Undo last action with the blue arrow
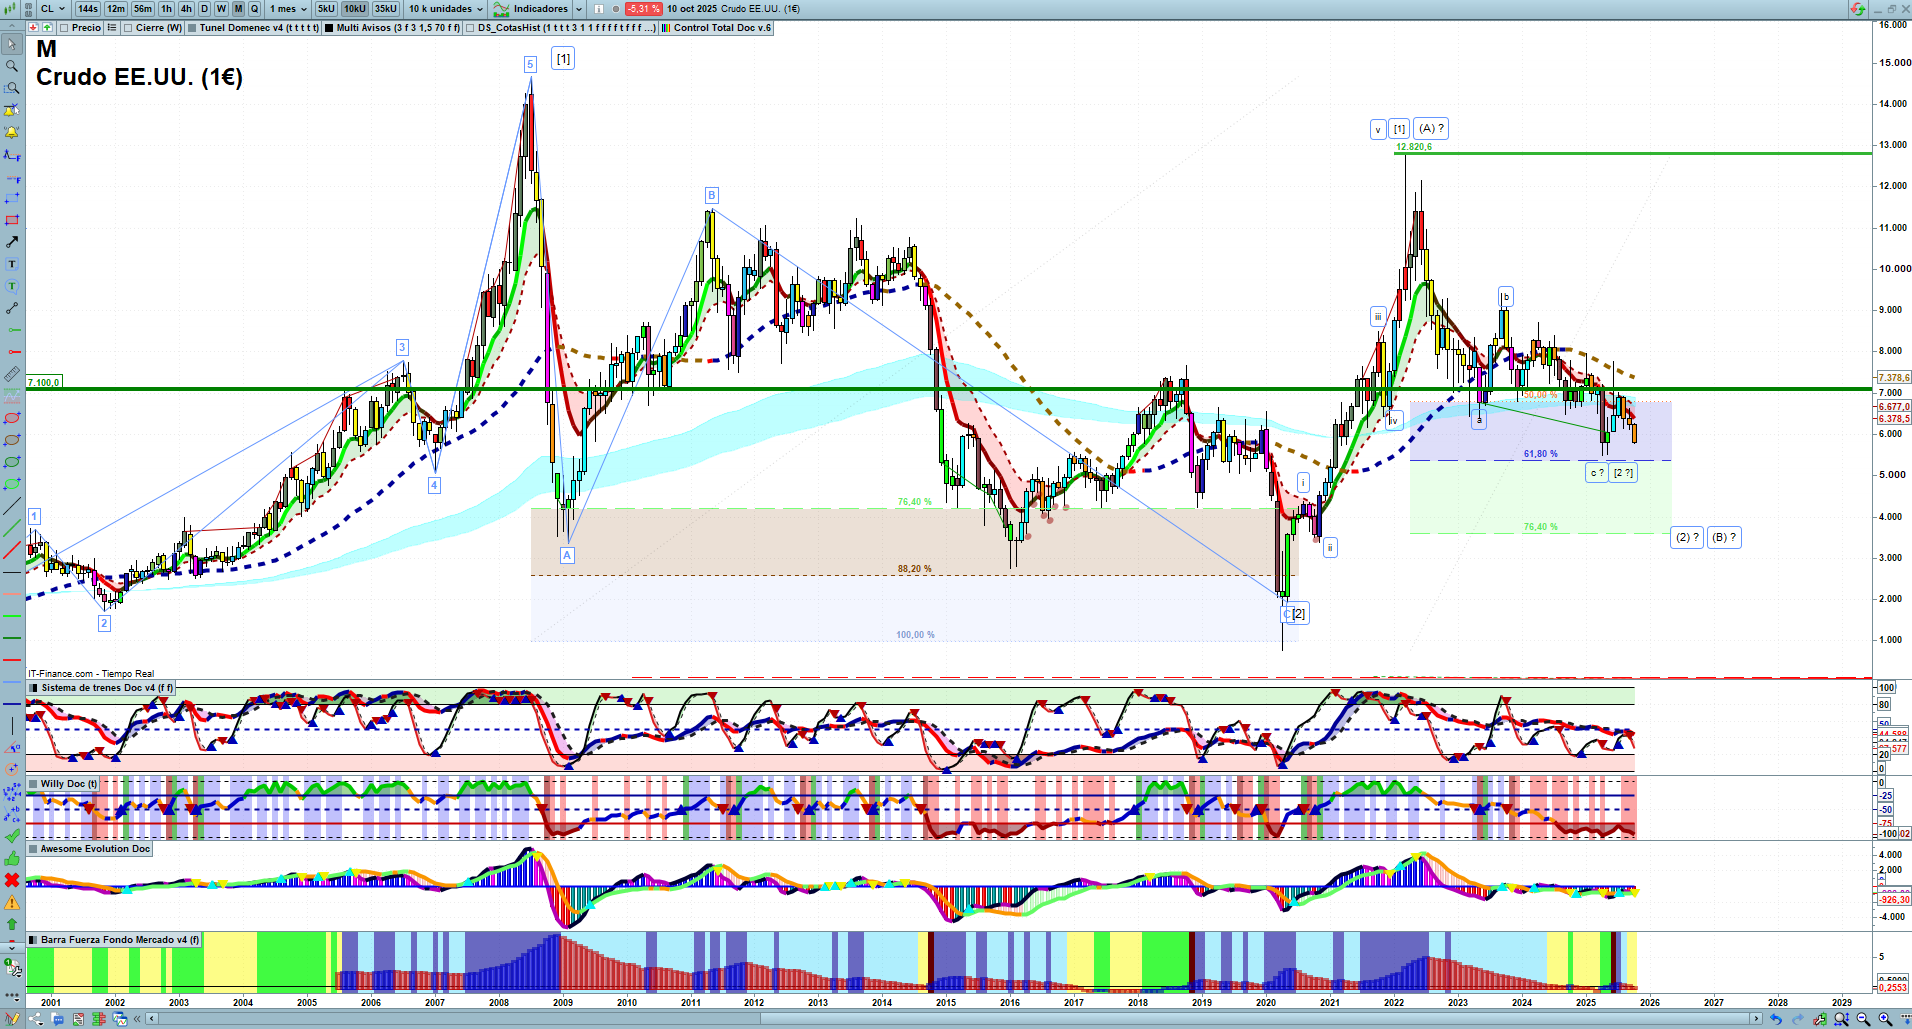1912x1029 pixels. [x=1776, y=1019]
